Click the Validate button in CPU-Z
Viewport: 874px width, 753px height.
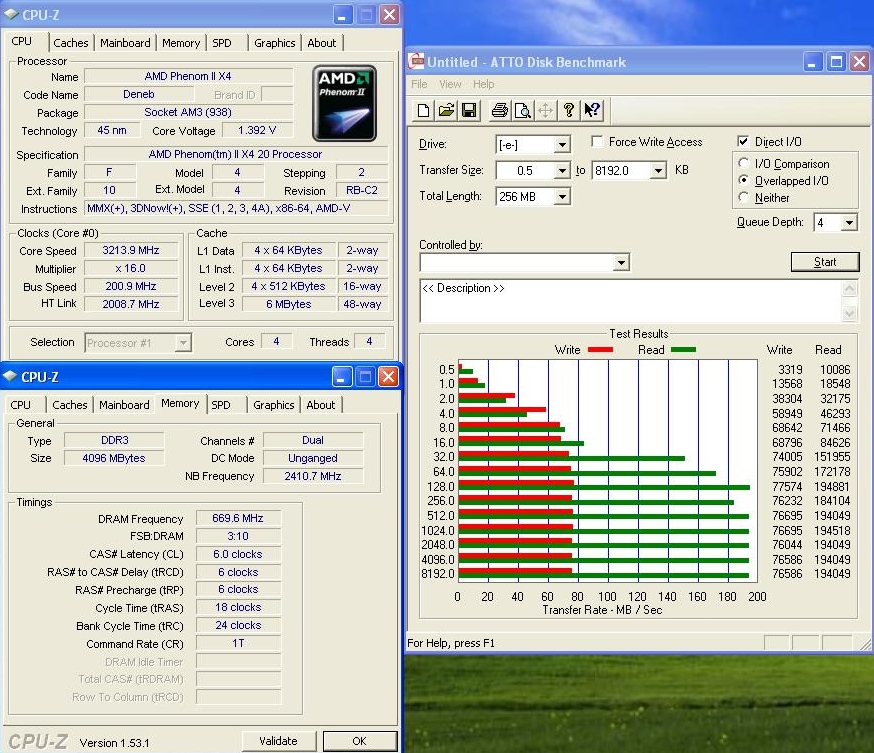(278, 741)
